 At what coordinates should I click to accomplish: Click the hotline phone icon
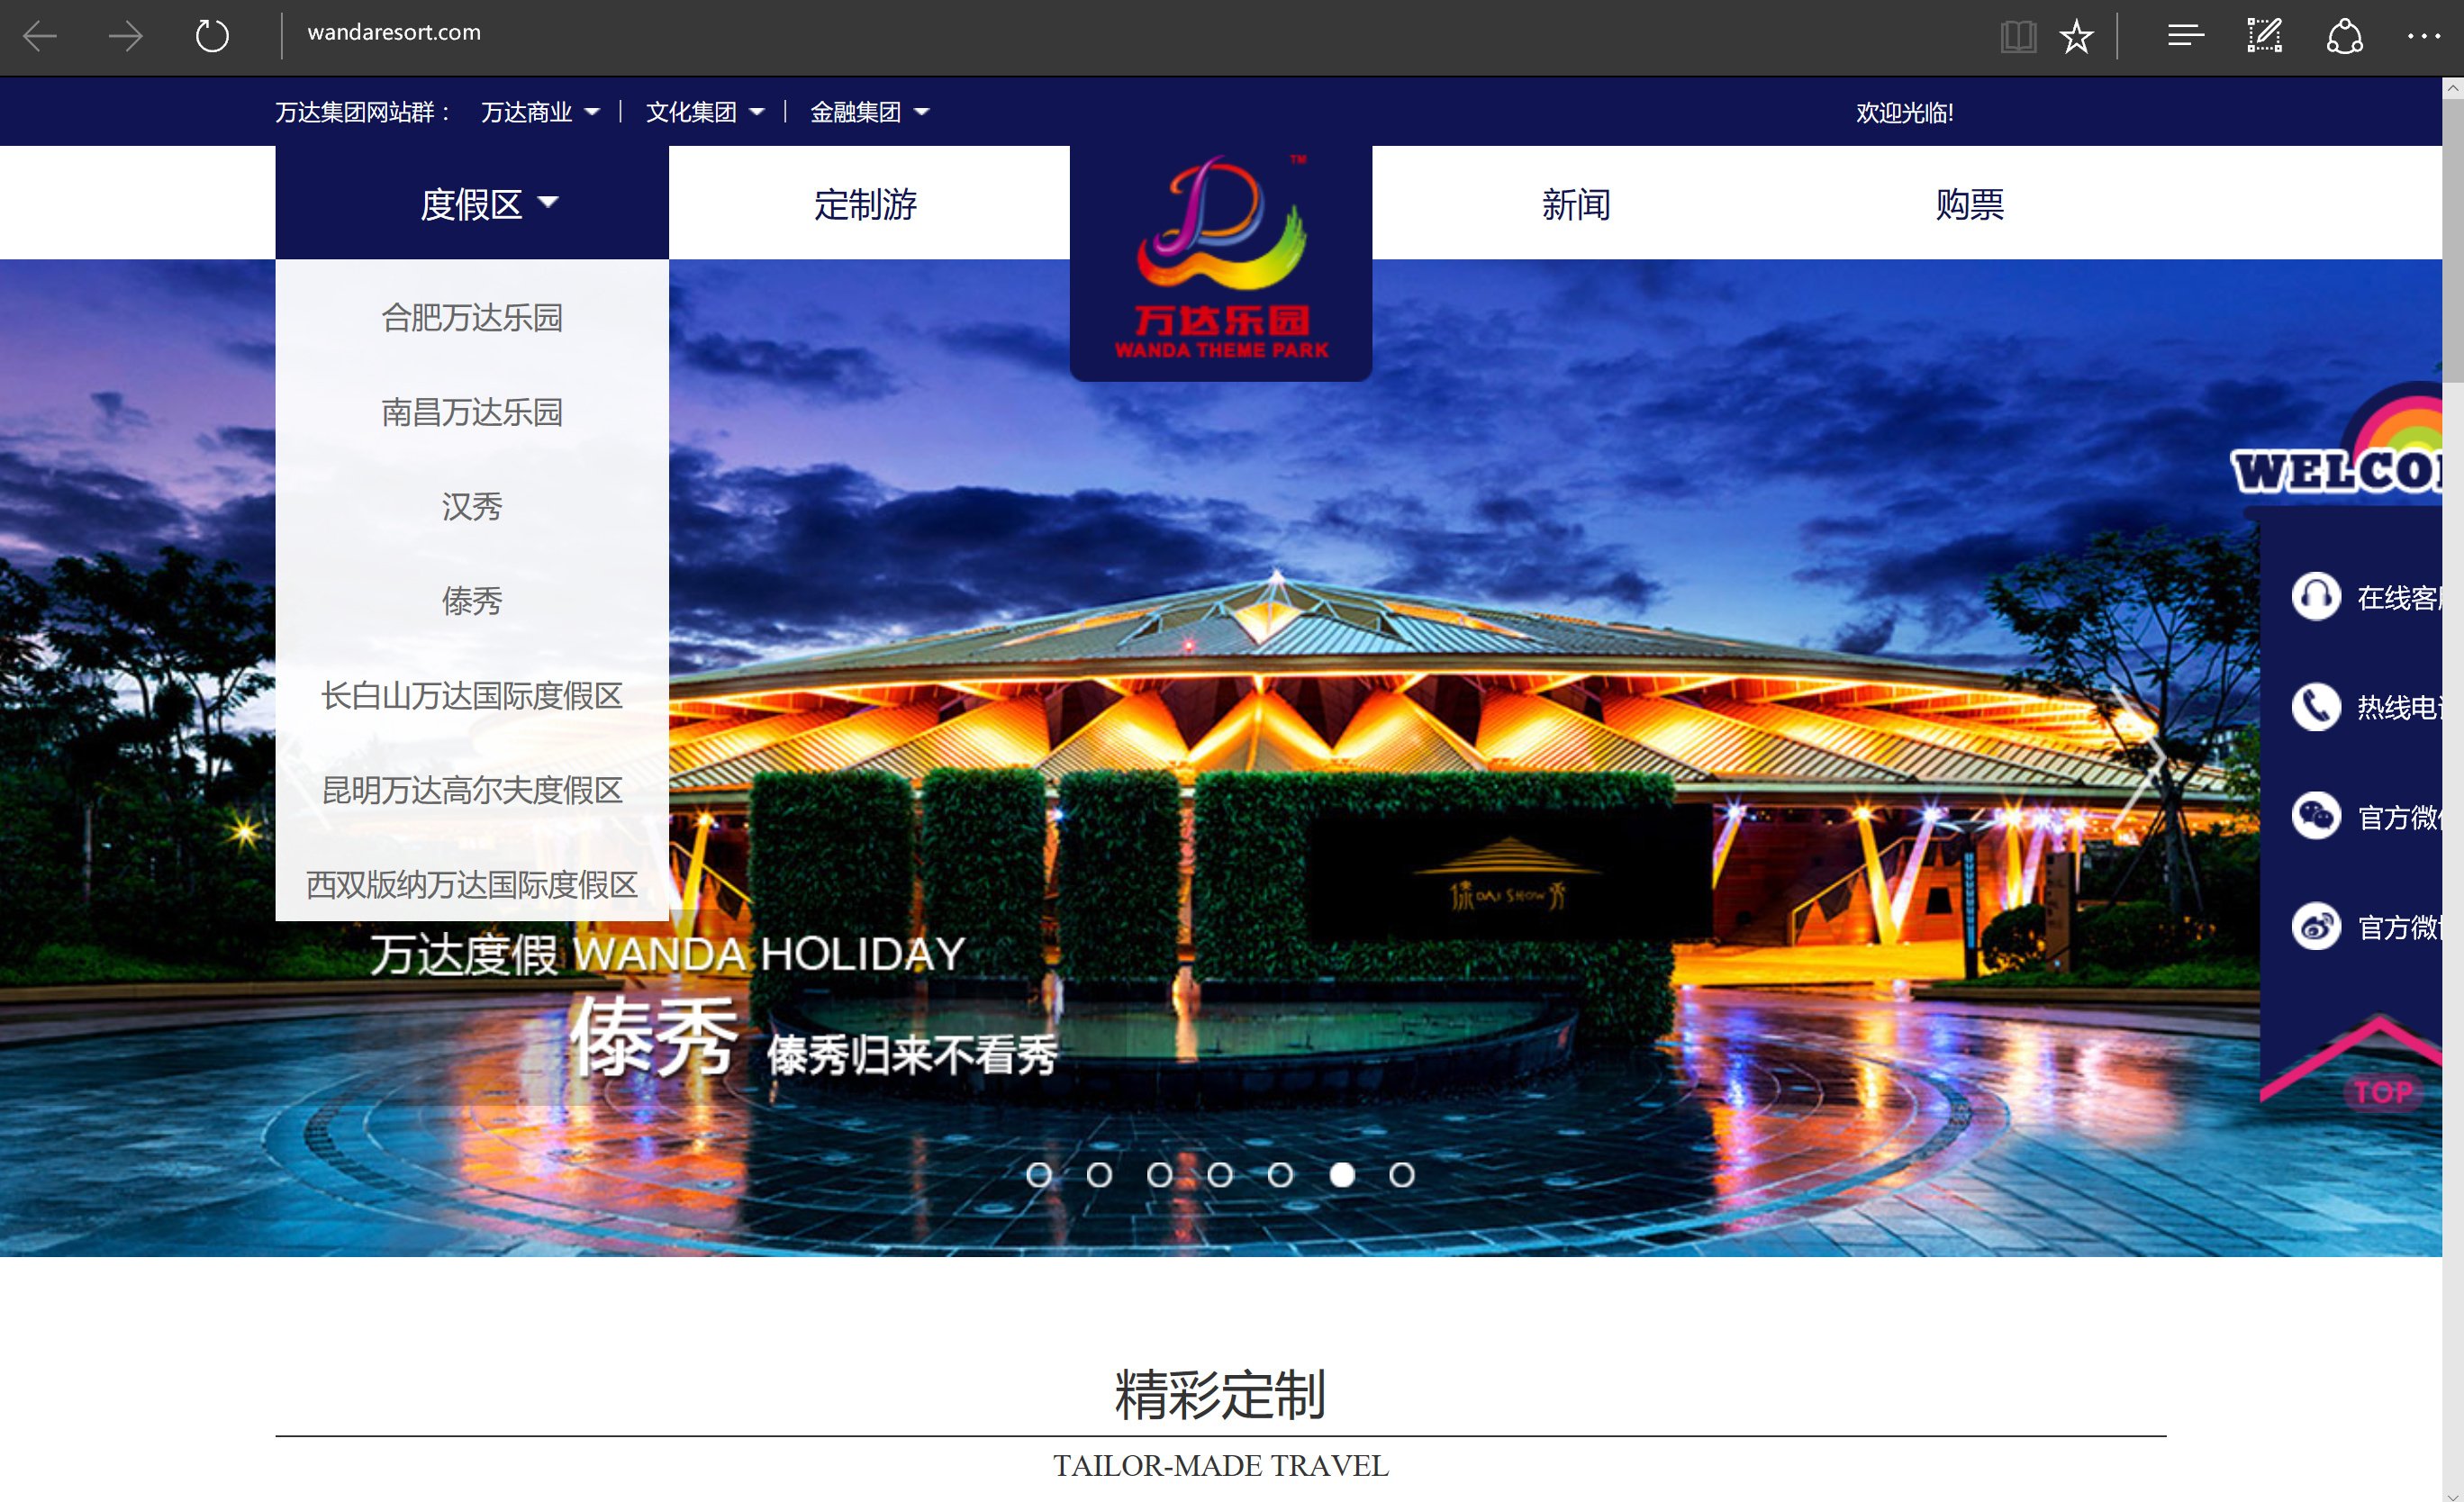coord(2315,707)
